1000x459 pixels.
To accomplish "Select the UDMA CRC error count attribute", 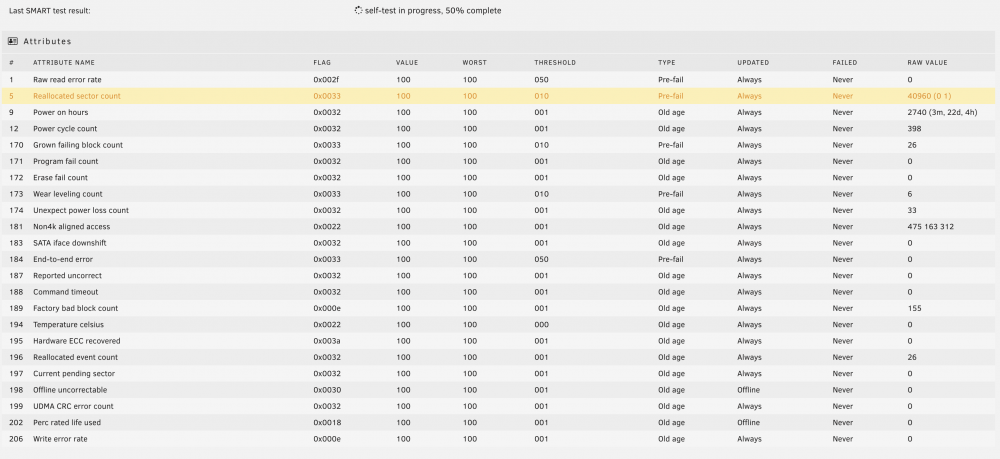I will point(73,406).
